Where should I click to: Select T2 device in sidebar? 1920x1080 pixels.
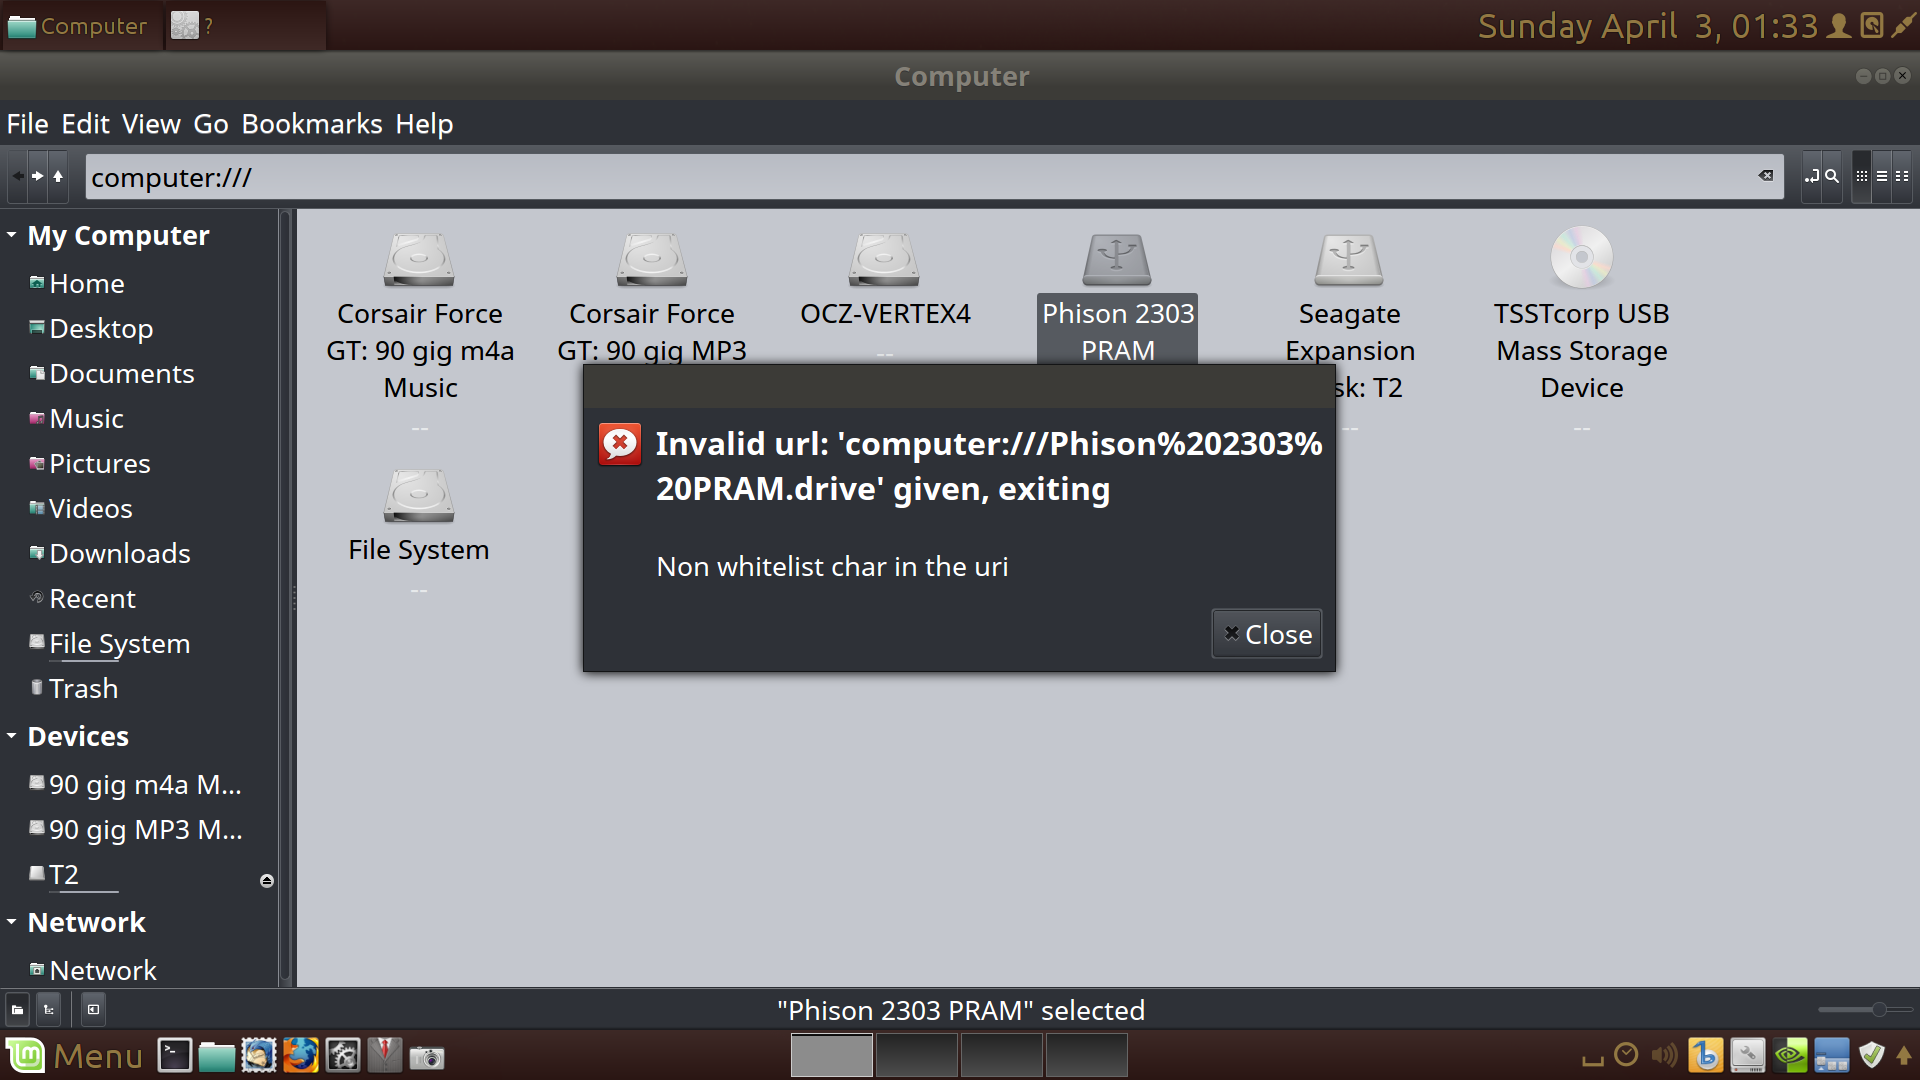coord(64,875)
